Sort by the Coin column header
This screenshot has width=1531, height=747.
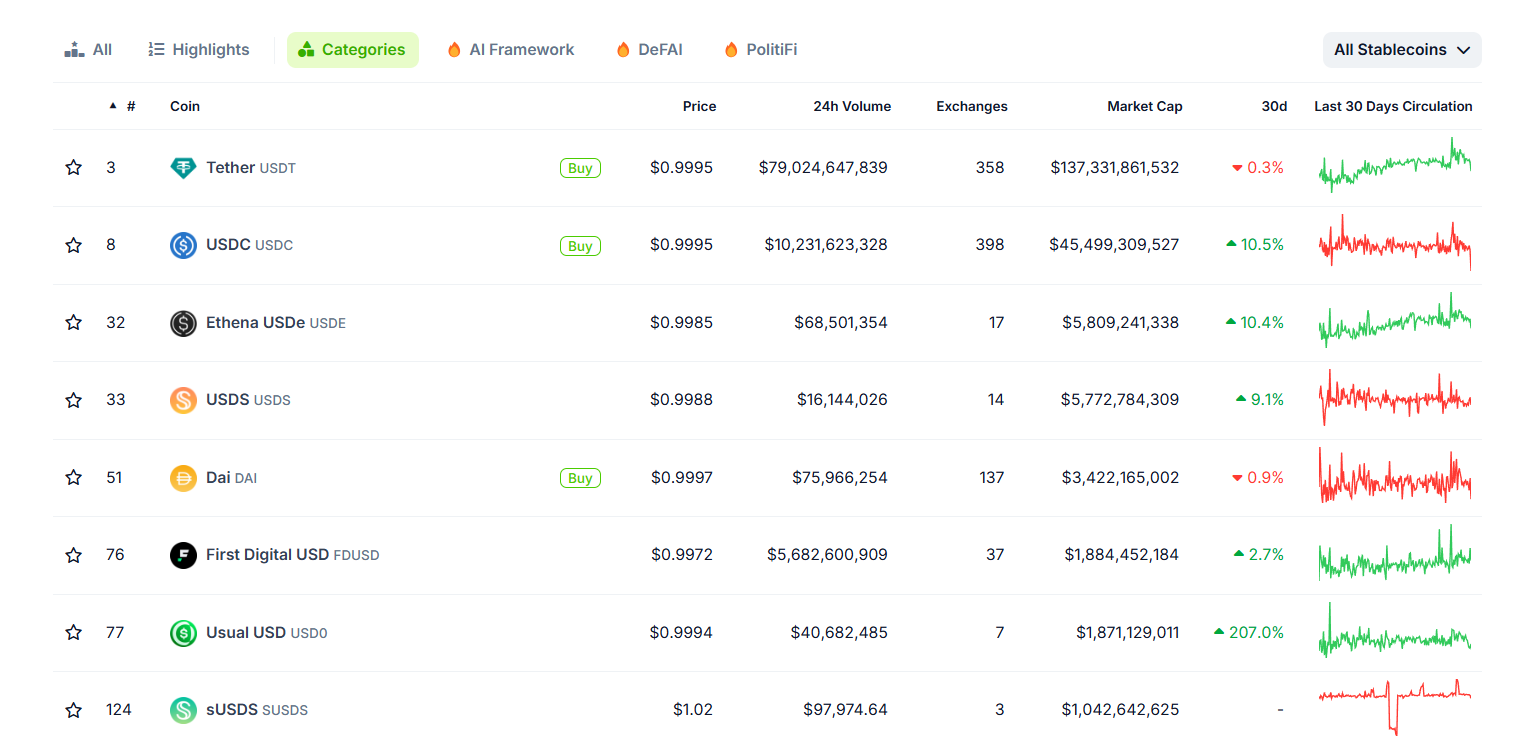point(185,106)
